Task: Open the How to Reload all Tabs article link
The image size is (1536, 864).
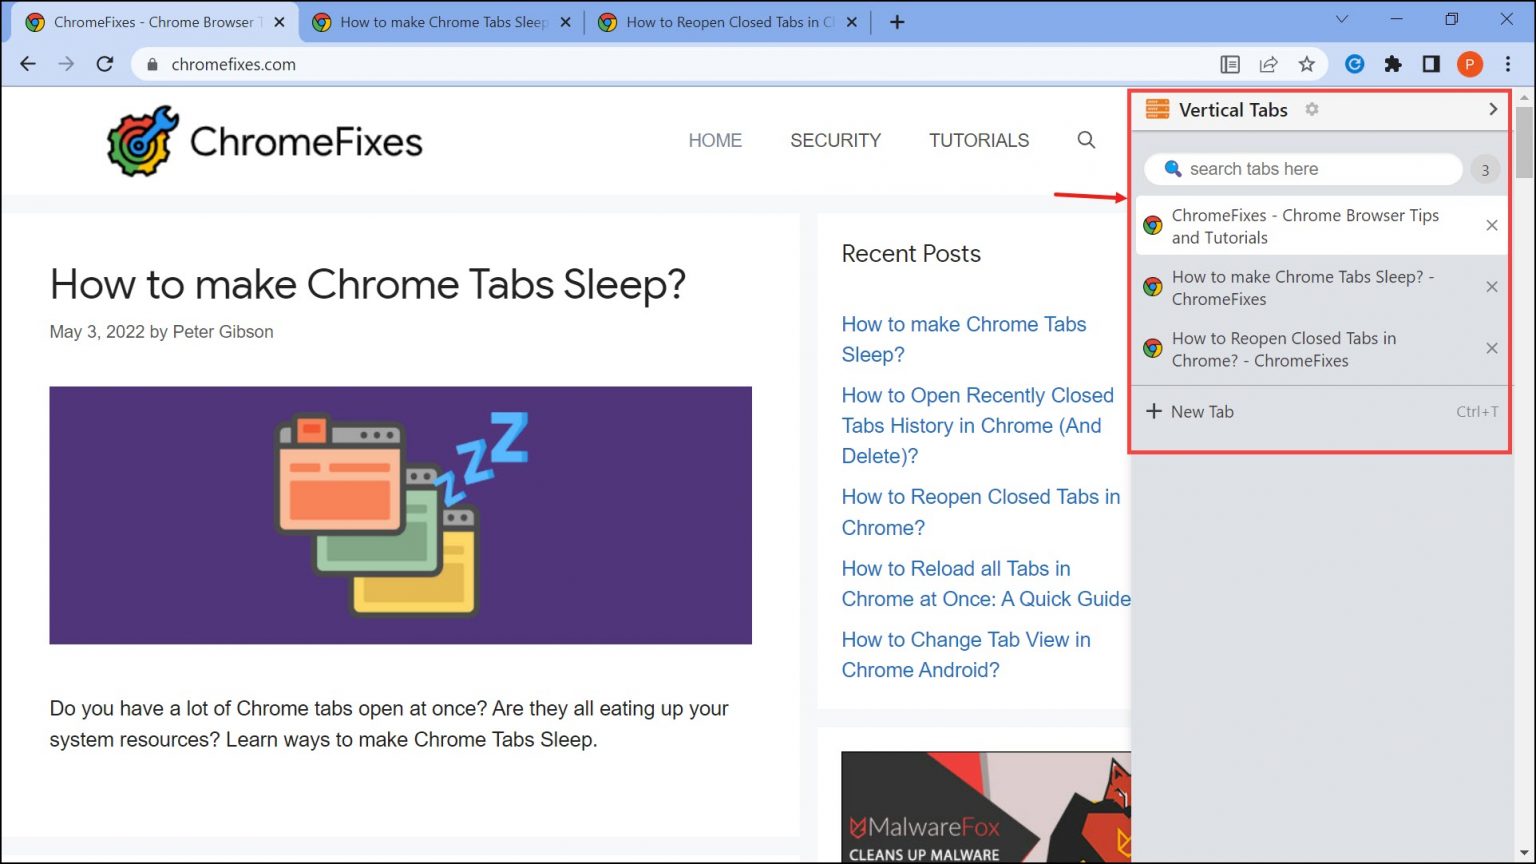Action: point(956,568)
